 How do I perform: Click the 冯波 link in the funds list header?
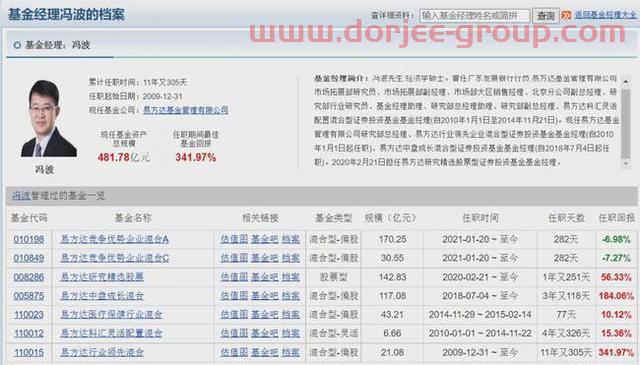[21, 196]
